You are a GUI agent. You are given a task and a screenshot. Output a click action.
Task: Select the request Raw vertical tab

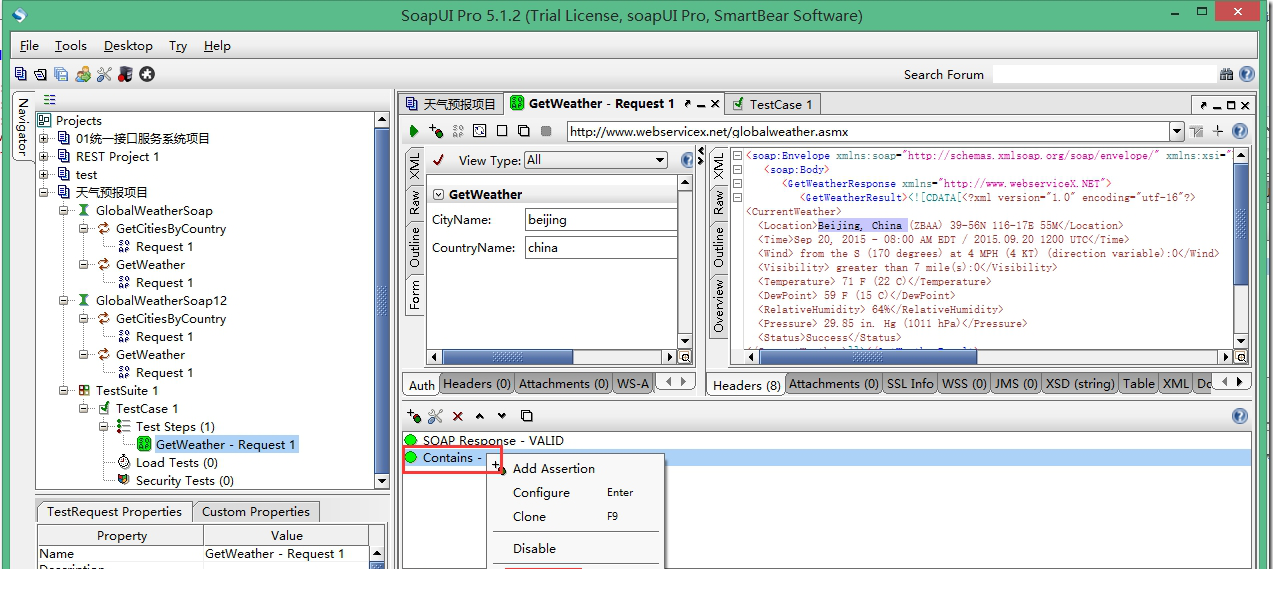pyautogui.click(x=415, y=202)
